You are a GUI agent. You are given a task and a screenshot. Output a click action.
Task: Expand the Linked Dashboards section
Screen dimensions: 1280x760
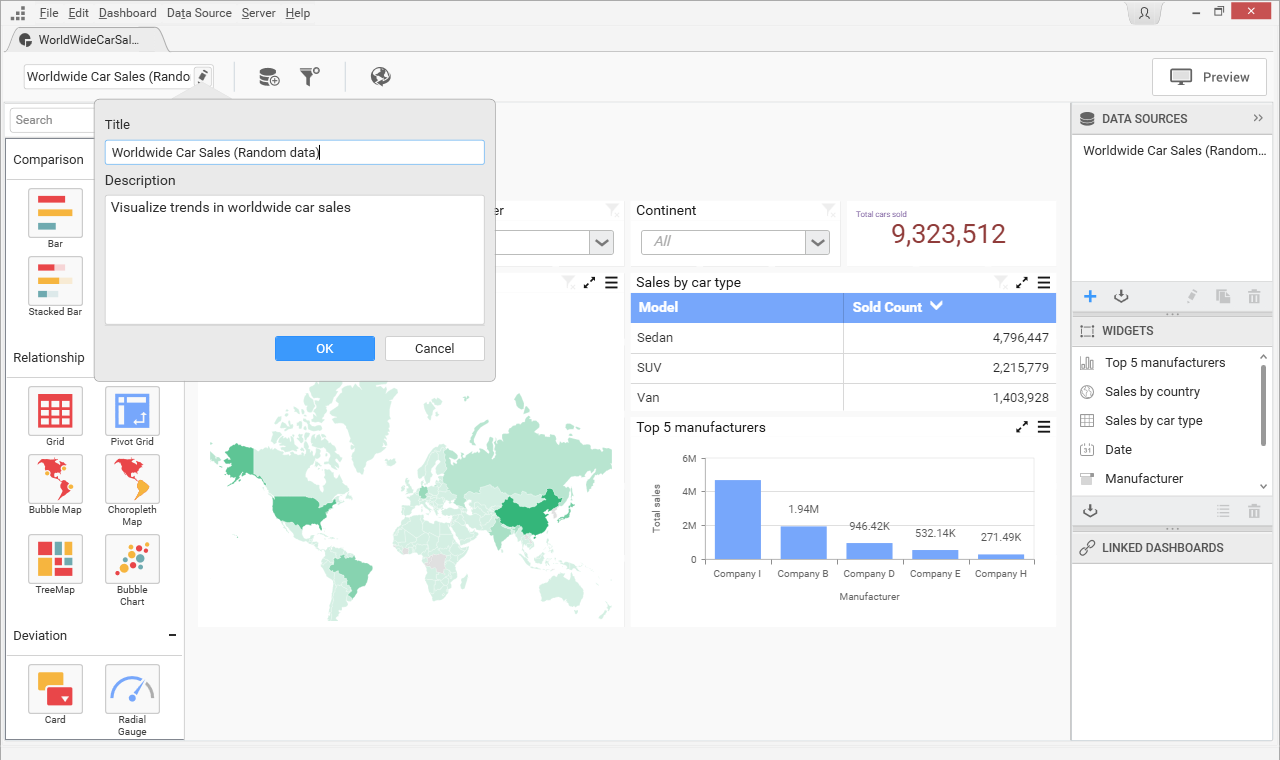1171,548
